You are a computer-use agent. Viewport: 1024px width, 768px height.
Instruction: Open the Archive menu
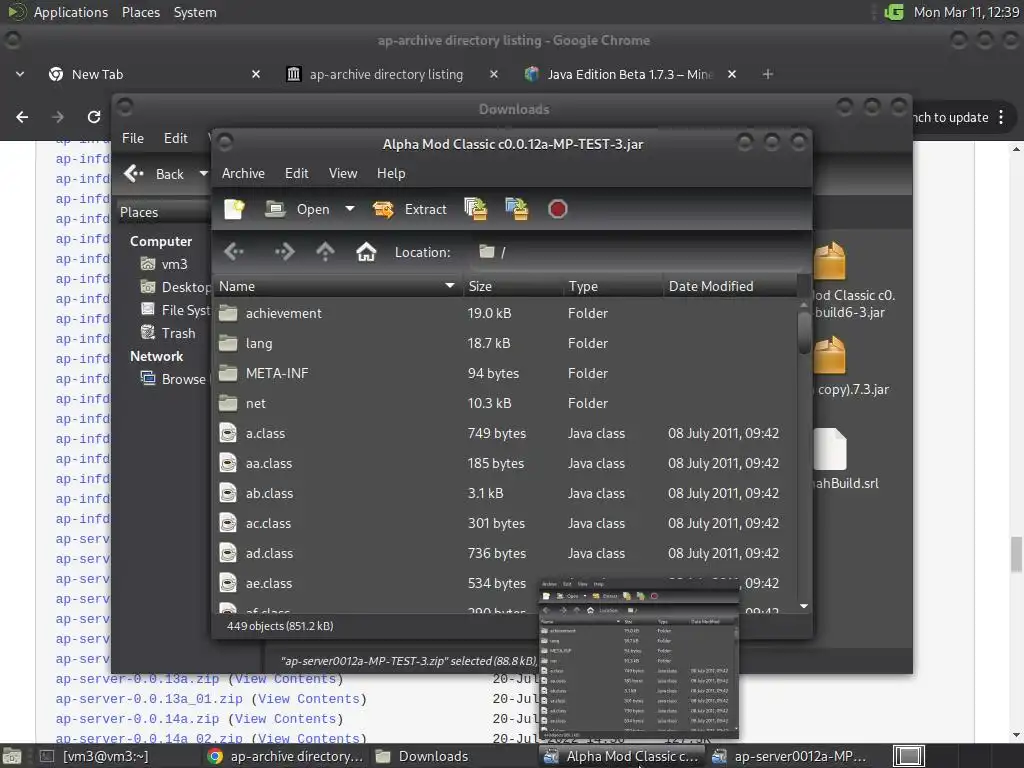tap(243, 173)
